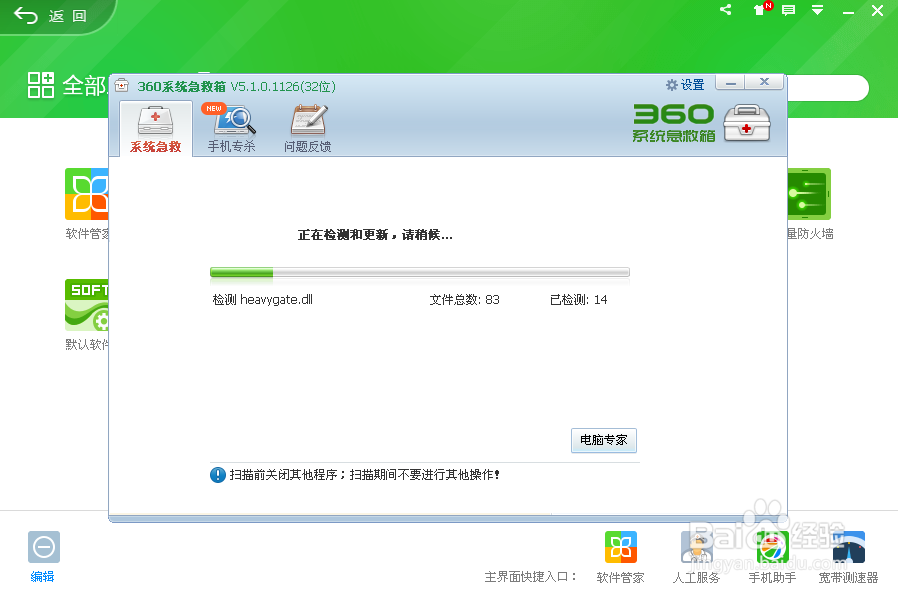898x595 pixels.
Task: Open the main menu dropdown arrow in title bar
Action: coord(818,10)
